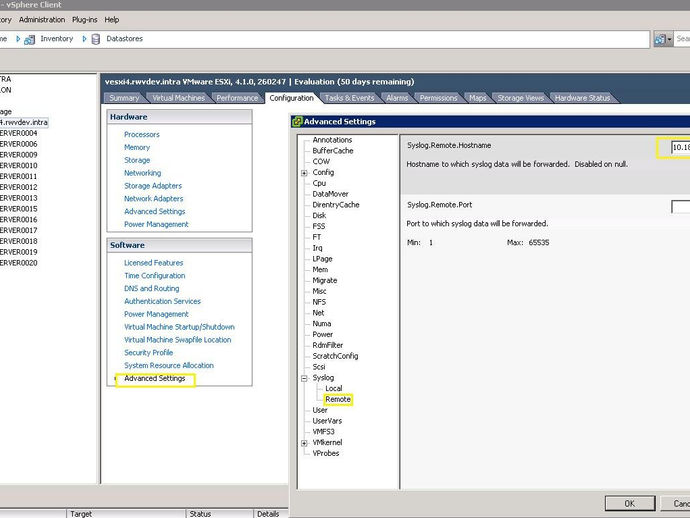This screenshot has height=518, width=690.
Task: Click the Syslog.Remote.Hostname input field
Action: pyautogui.click(x=680, y=147)
